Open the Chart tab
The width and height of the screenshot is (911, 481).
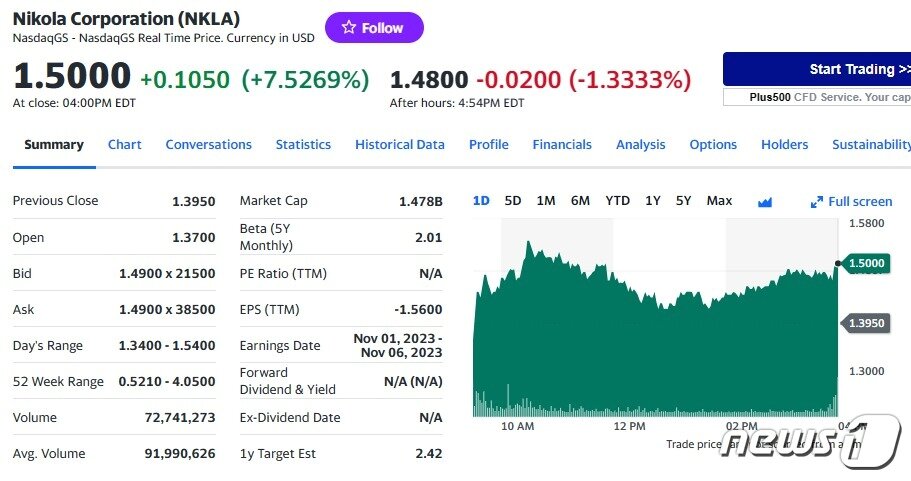[124, 145]
